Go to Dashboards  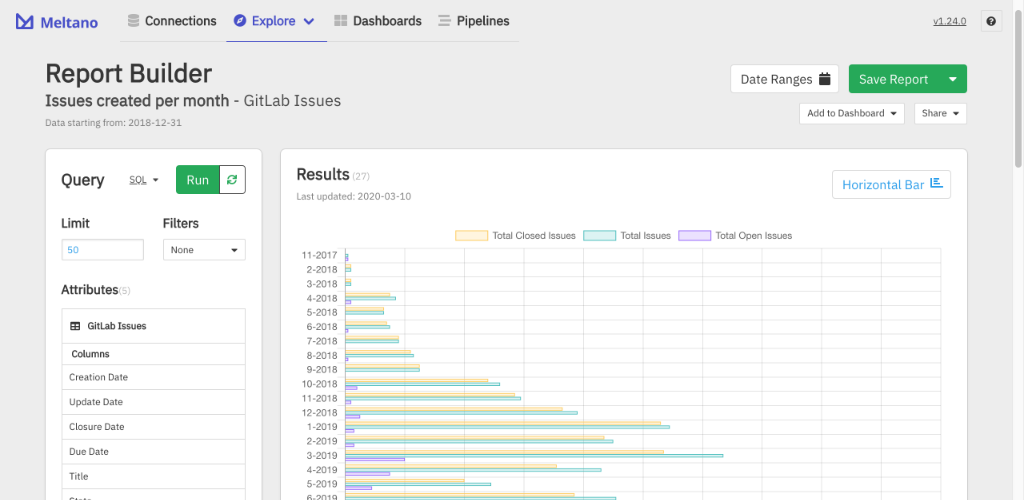coord(377,21)
